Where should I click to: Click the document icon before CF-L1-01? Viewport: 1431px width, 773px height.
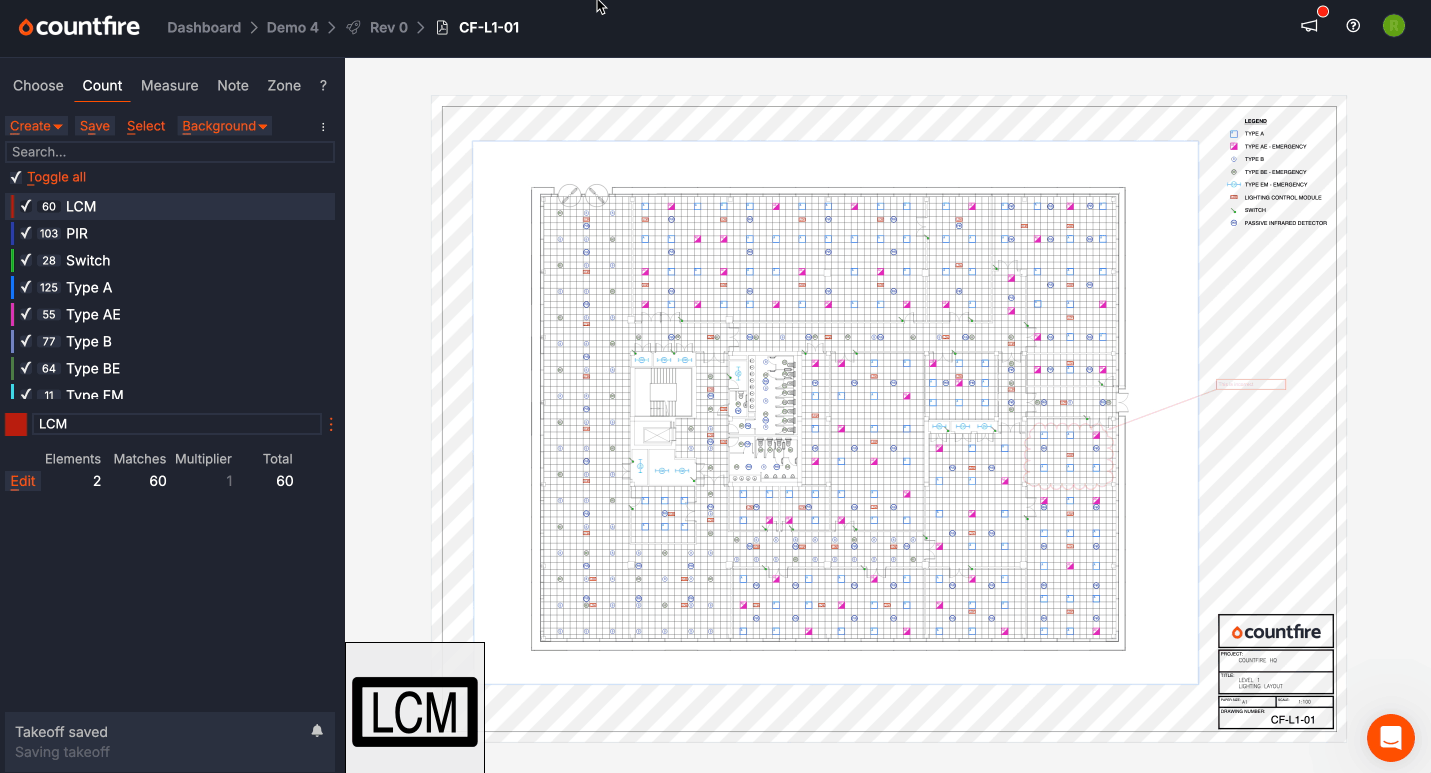[442, 27]
